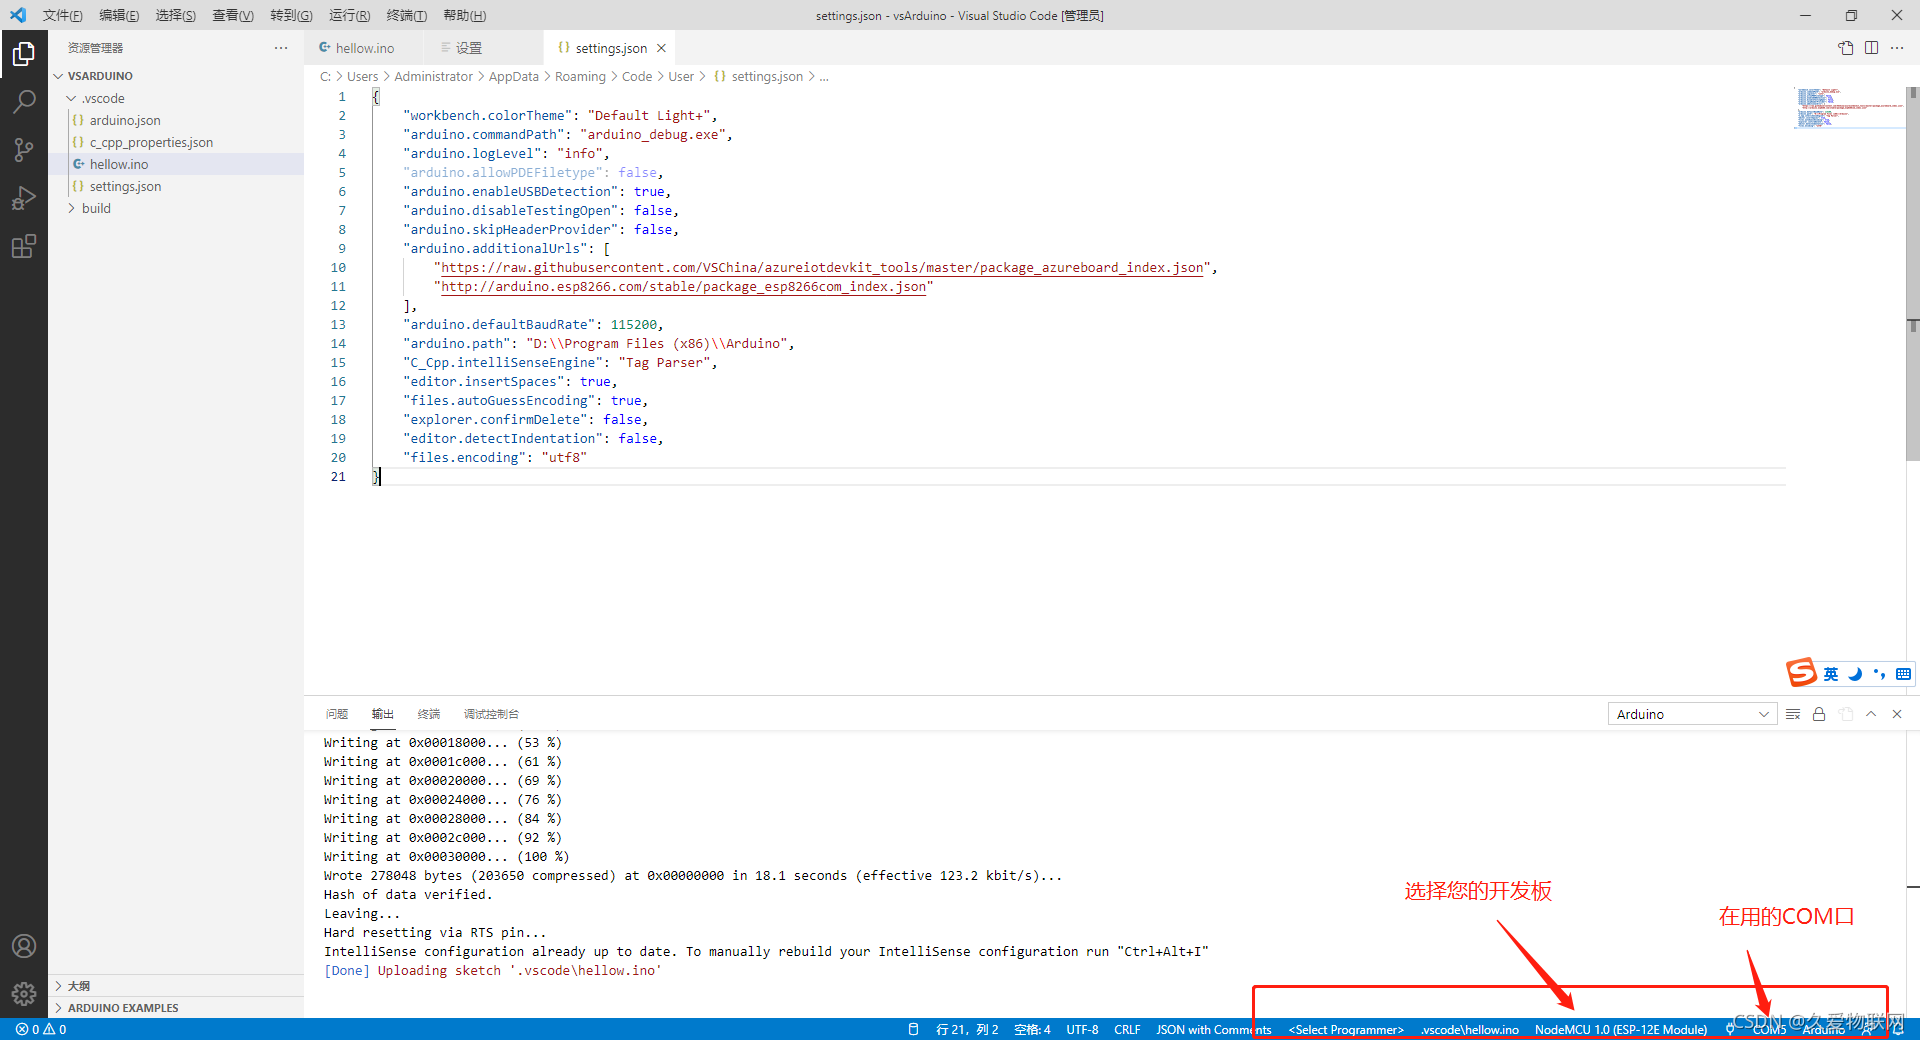Maximize the output panel size

(x=1871, y=714)
